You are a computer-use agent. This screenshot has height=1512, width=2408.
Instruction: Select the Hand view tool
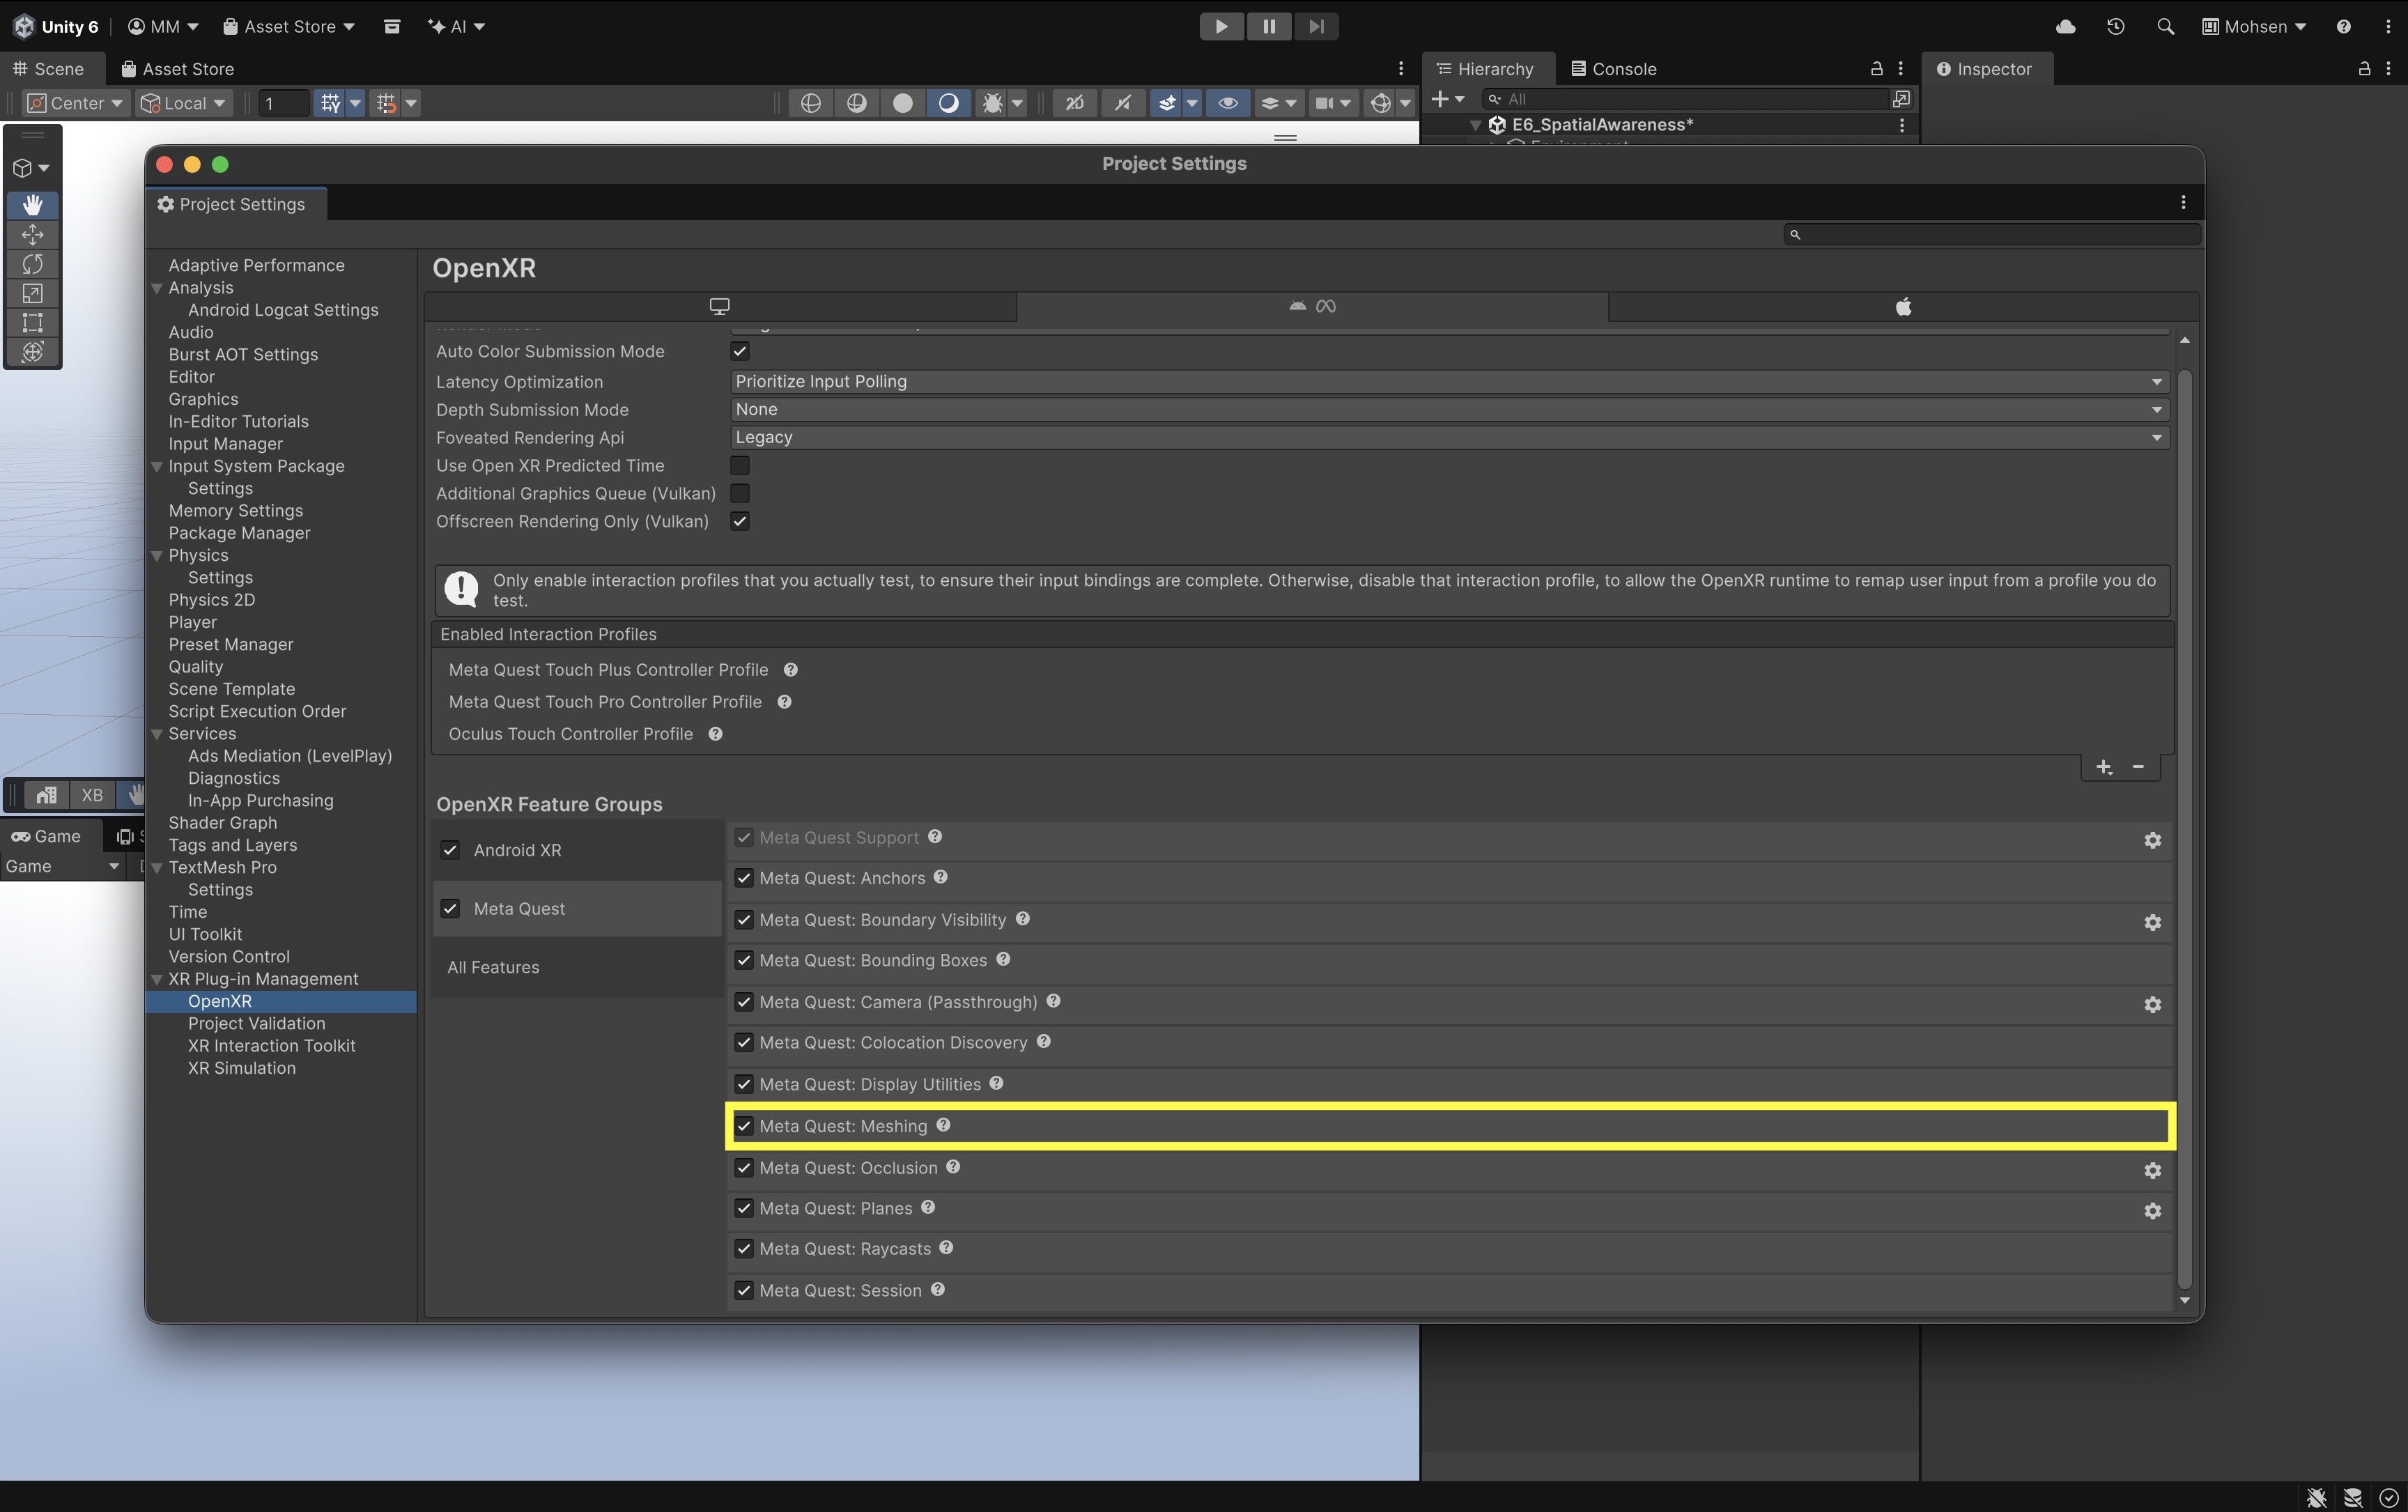32,205
